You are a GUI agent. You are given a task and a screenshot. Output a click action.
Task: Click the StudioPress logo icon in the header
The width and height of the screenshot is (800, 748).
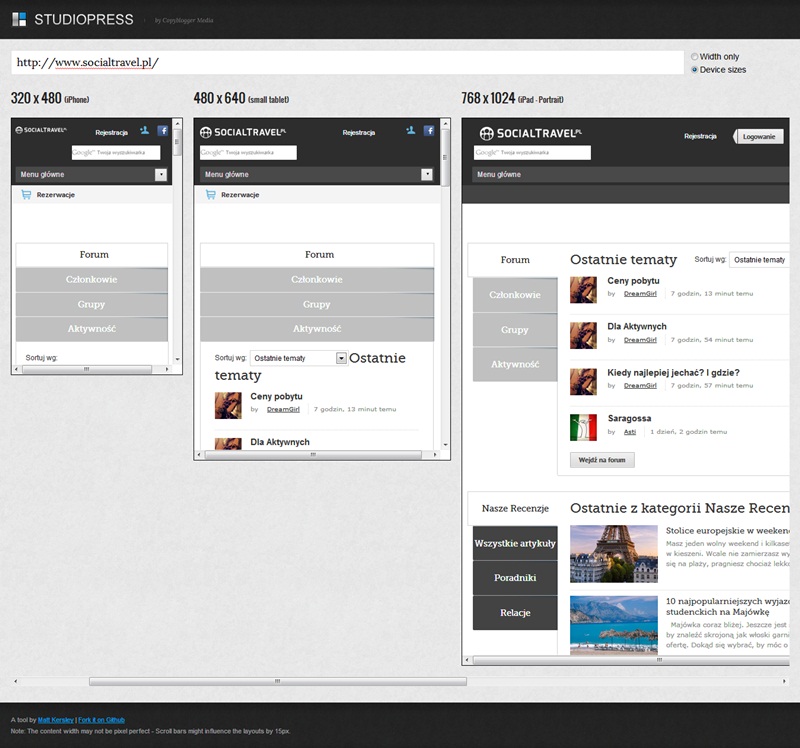pyautogui.click(x=19, y=19)
